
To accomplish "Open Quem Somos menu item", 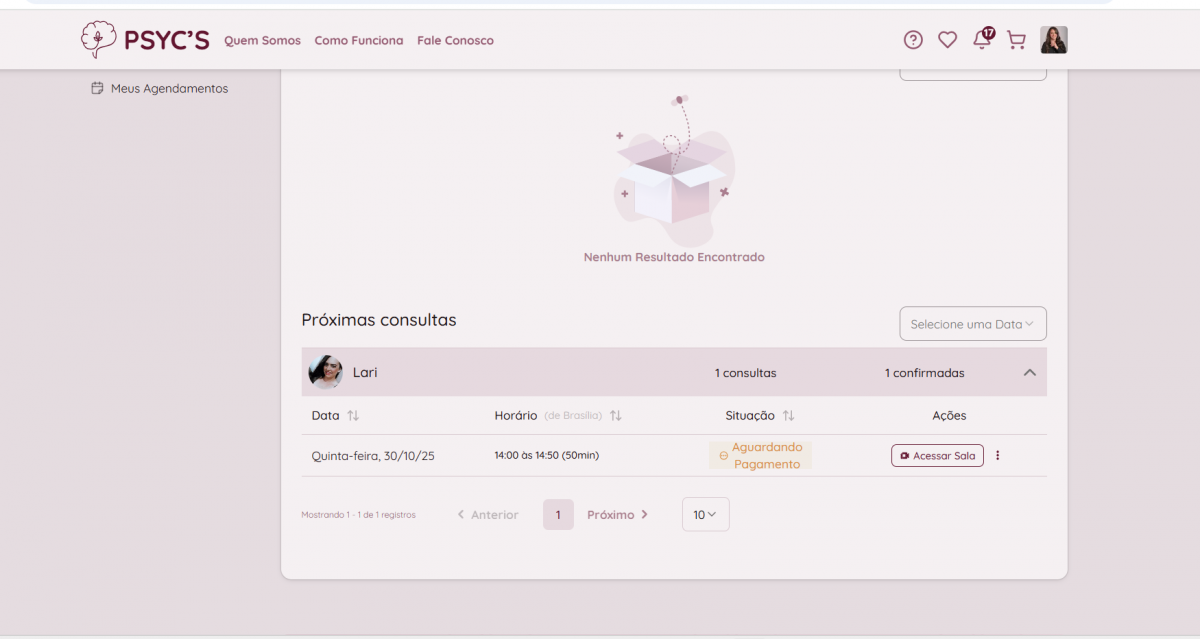I will 262,41.
